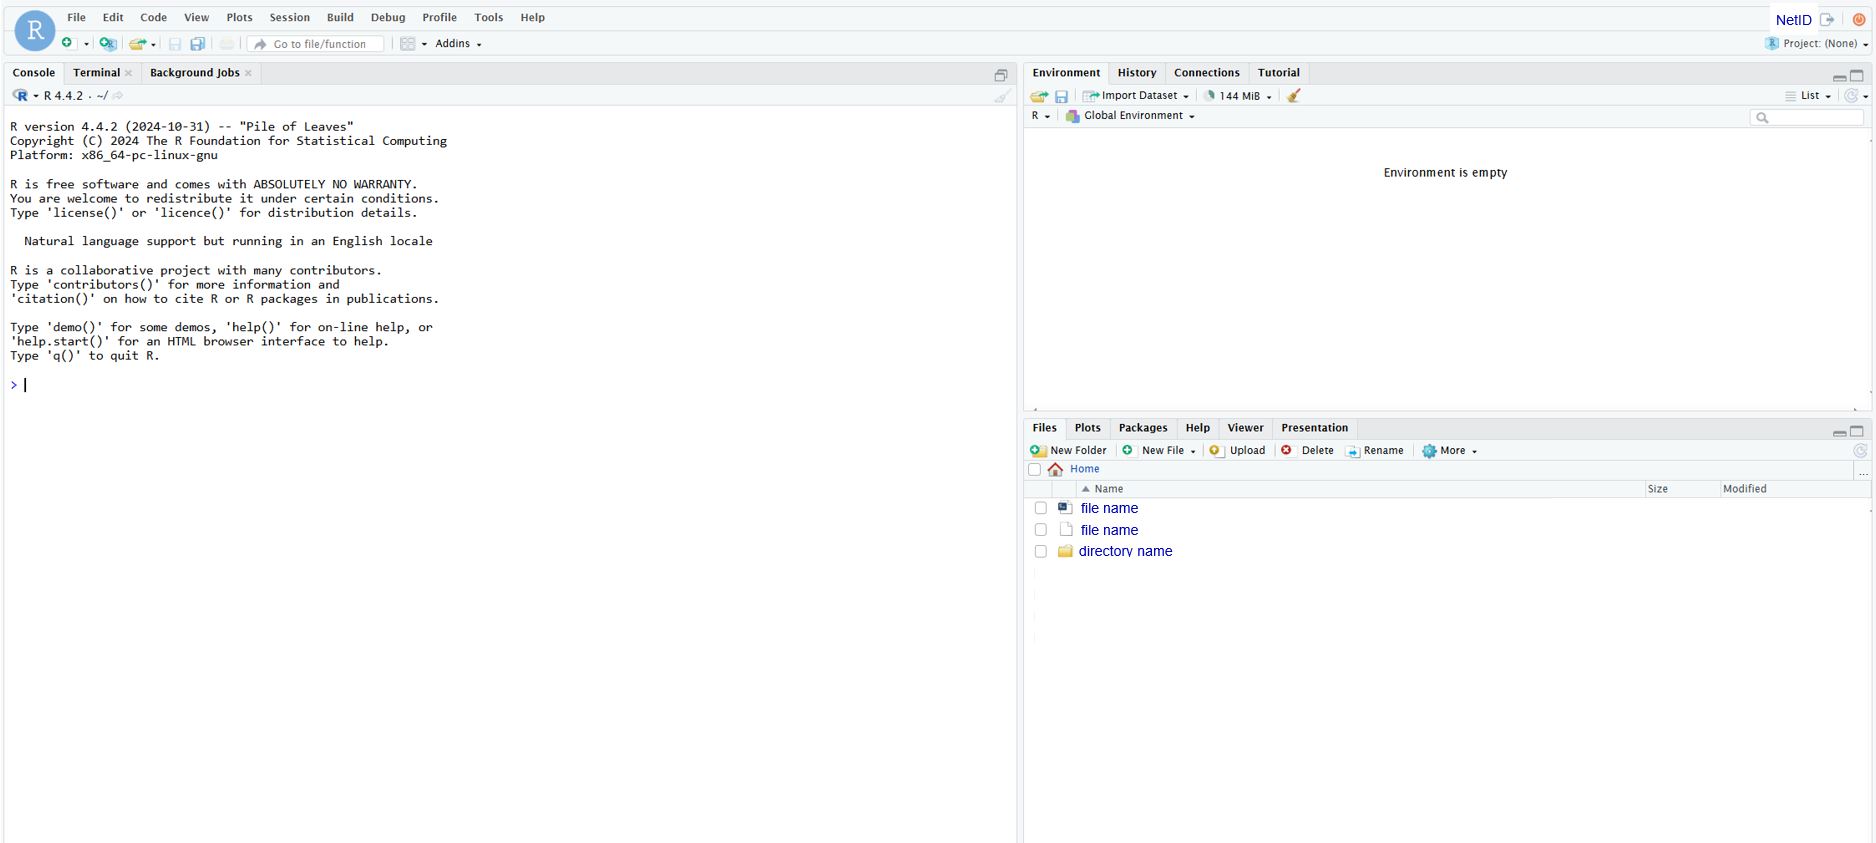Screen dimensions: 1876x843
Task: Switch to the Packages tab
Action: click(x=1143, y=428)
